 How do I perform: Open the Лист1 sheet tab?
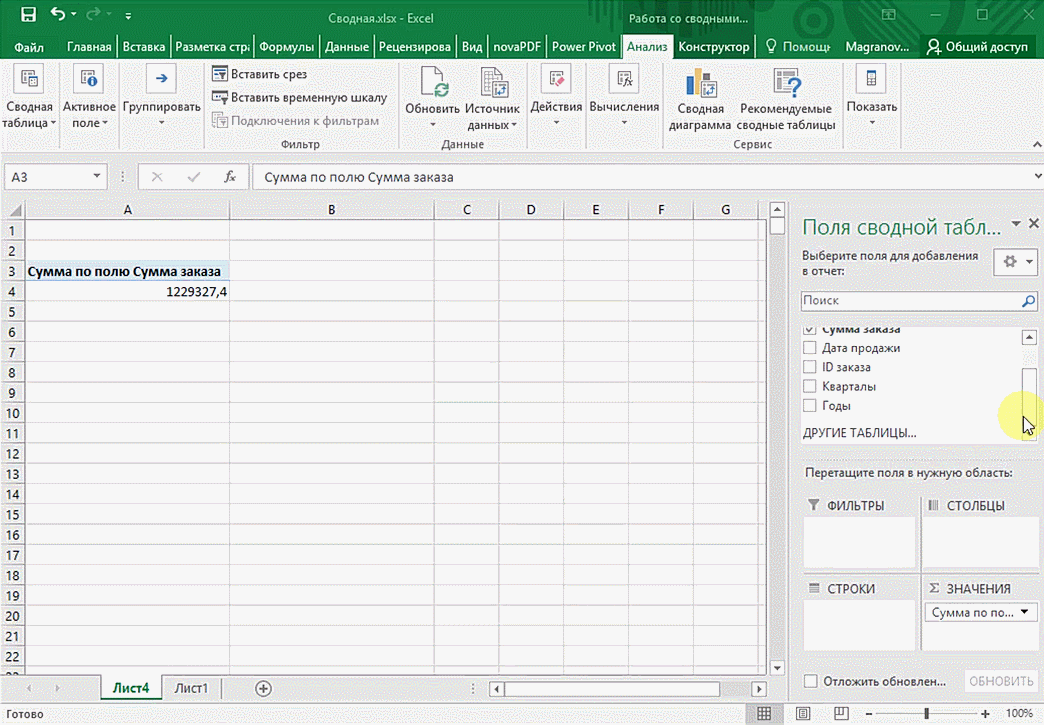[191, 688]
